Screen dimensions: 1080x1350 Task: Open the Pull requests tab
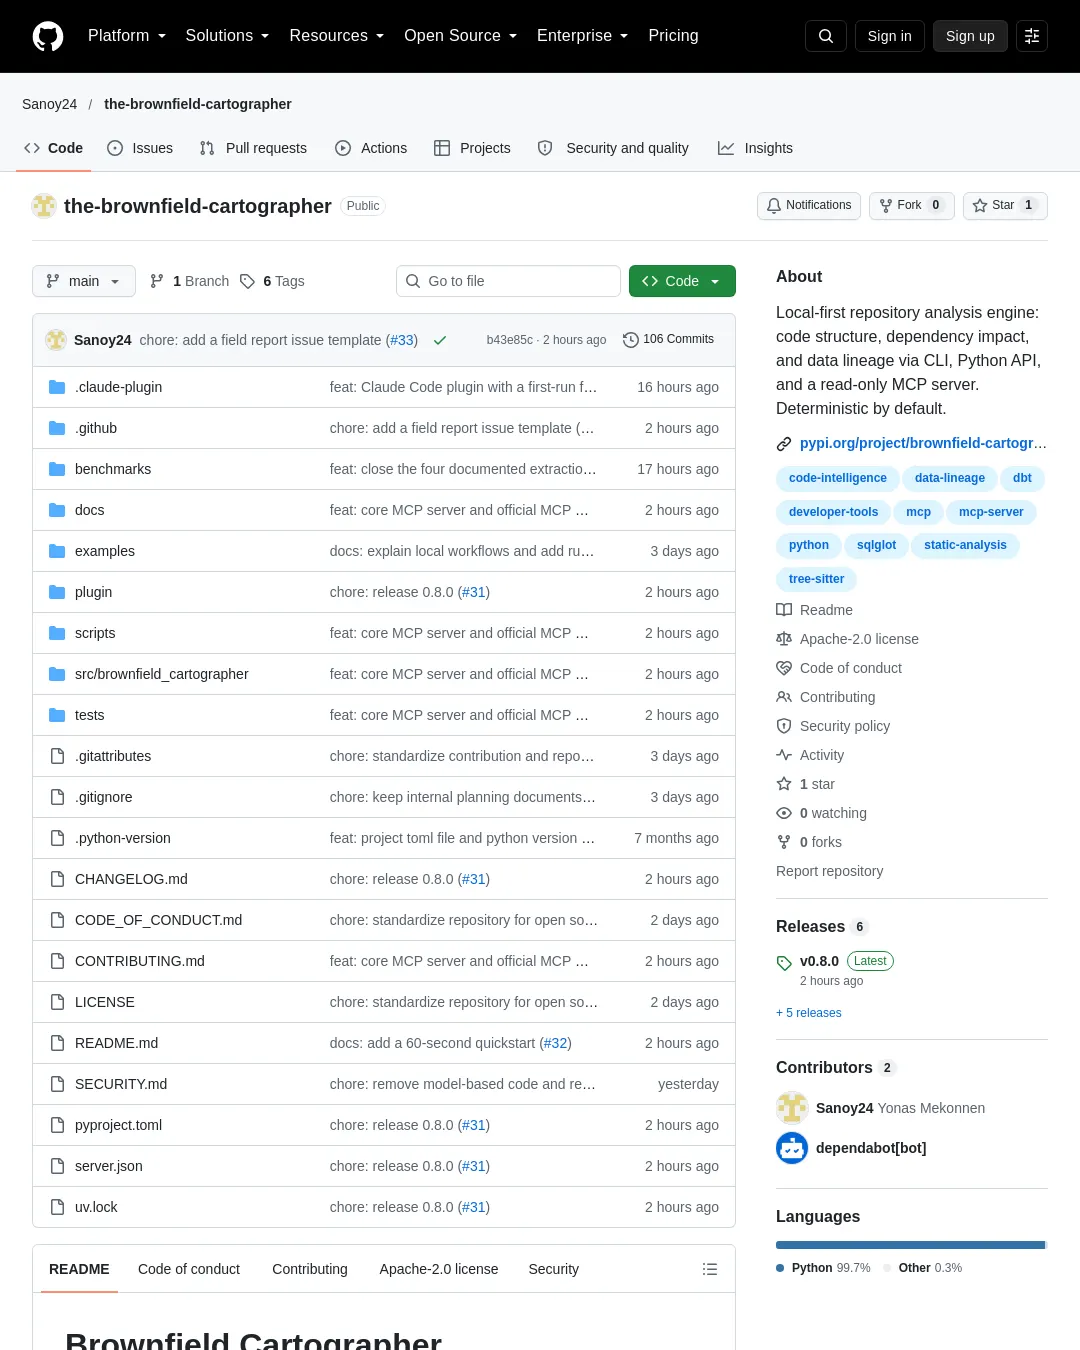click(253, 148)
